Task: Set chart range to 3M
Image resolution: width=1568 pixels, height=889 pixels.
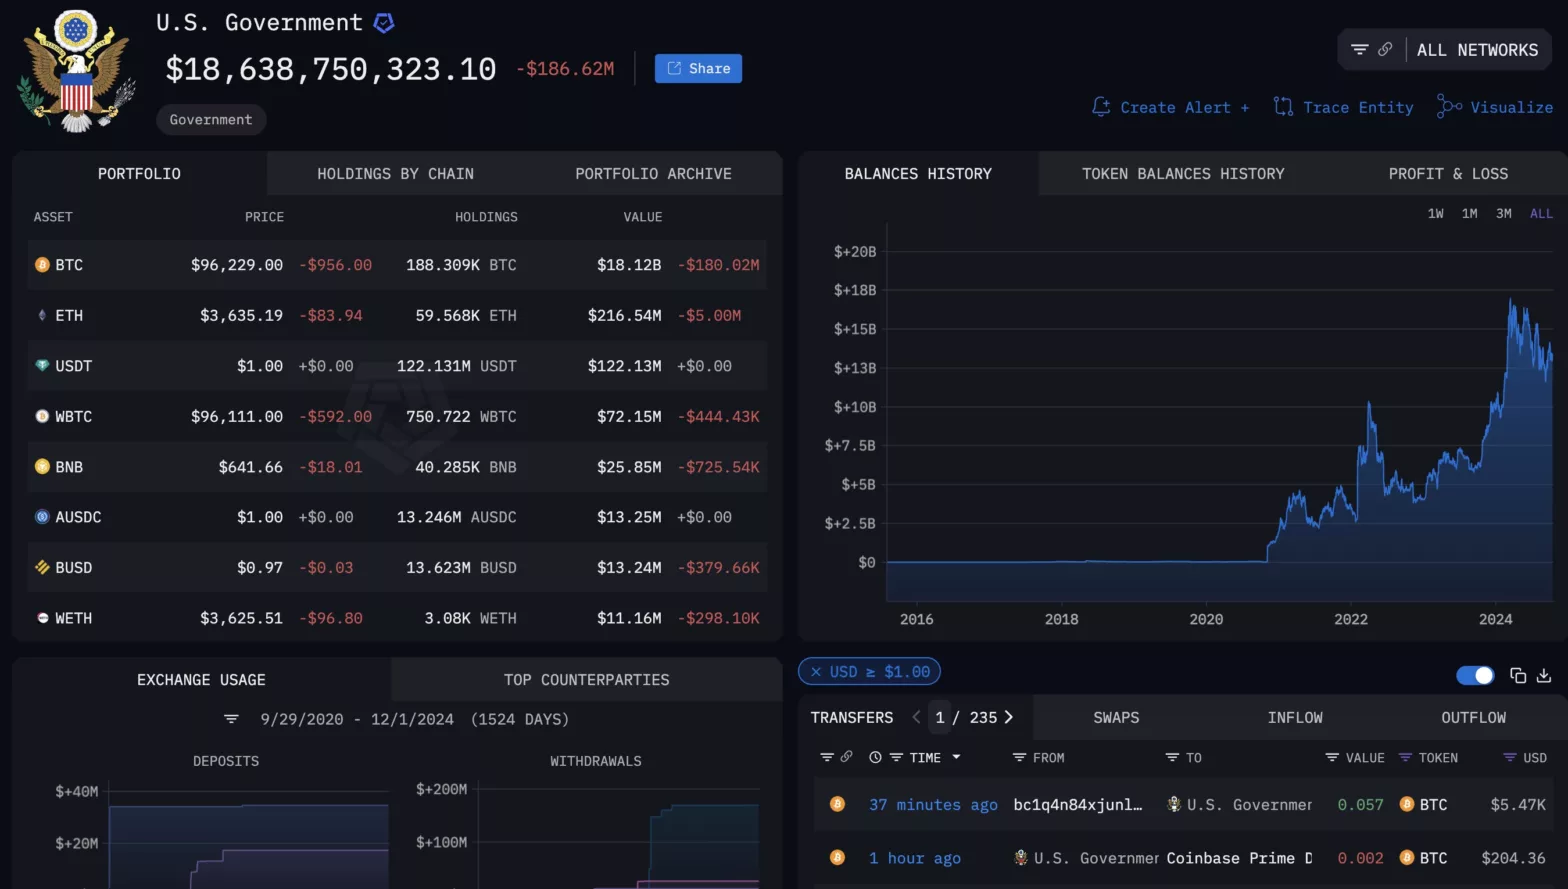Action: tap(1503, 213)
